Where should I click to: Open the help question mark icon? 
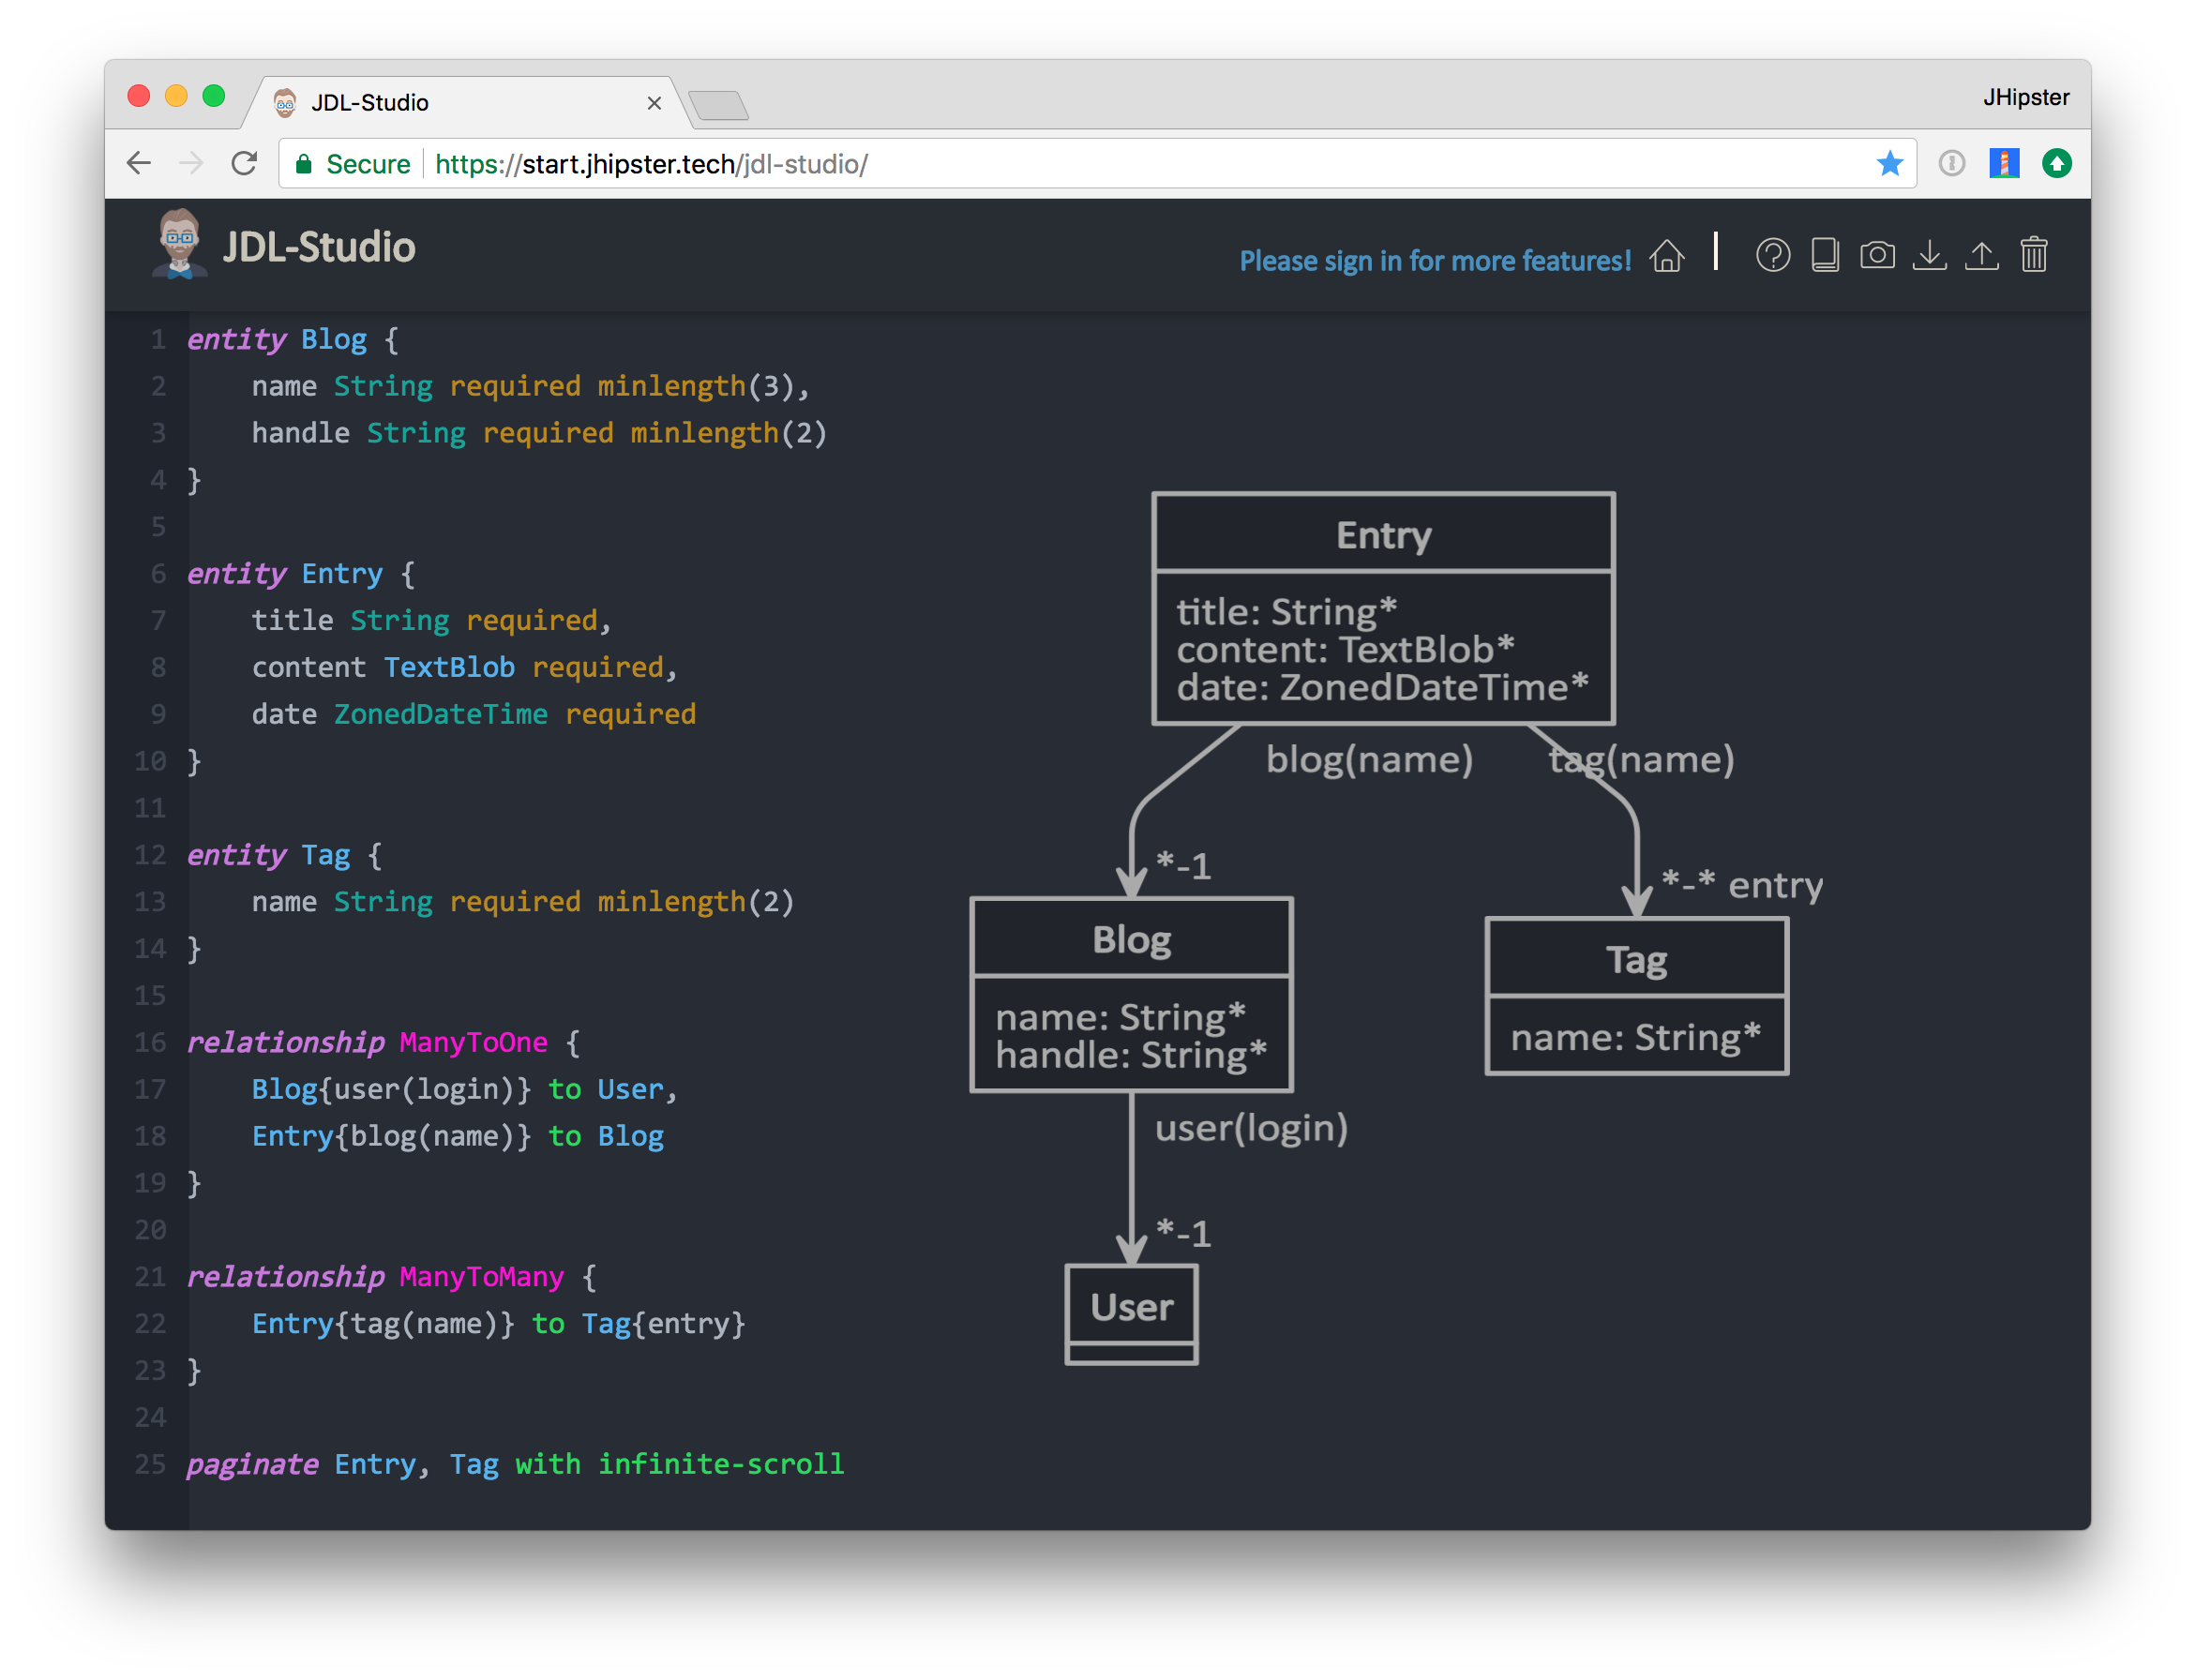coord(1772,256)
